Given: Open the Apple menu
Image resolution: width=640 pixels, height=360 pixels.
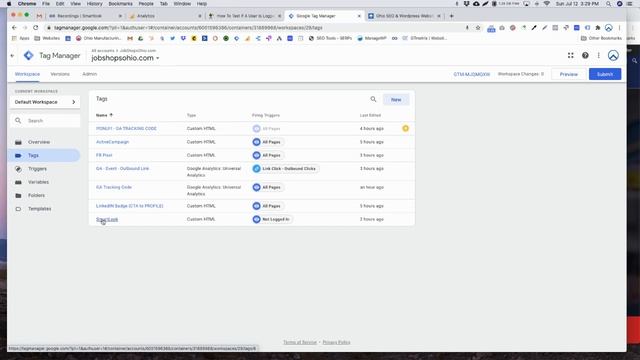Looking at the screenshot, I should 9,4.
